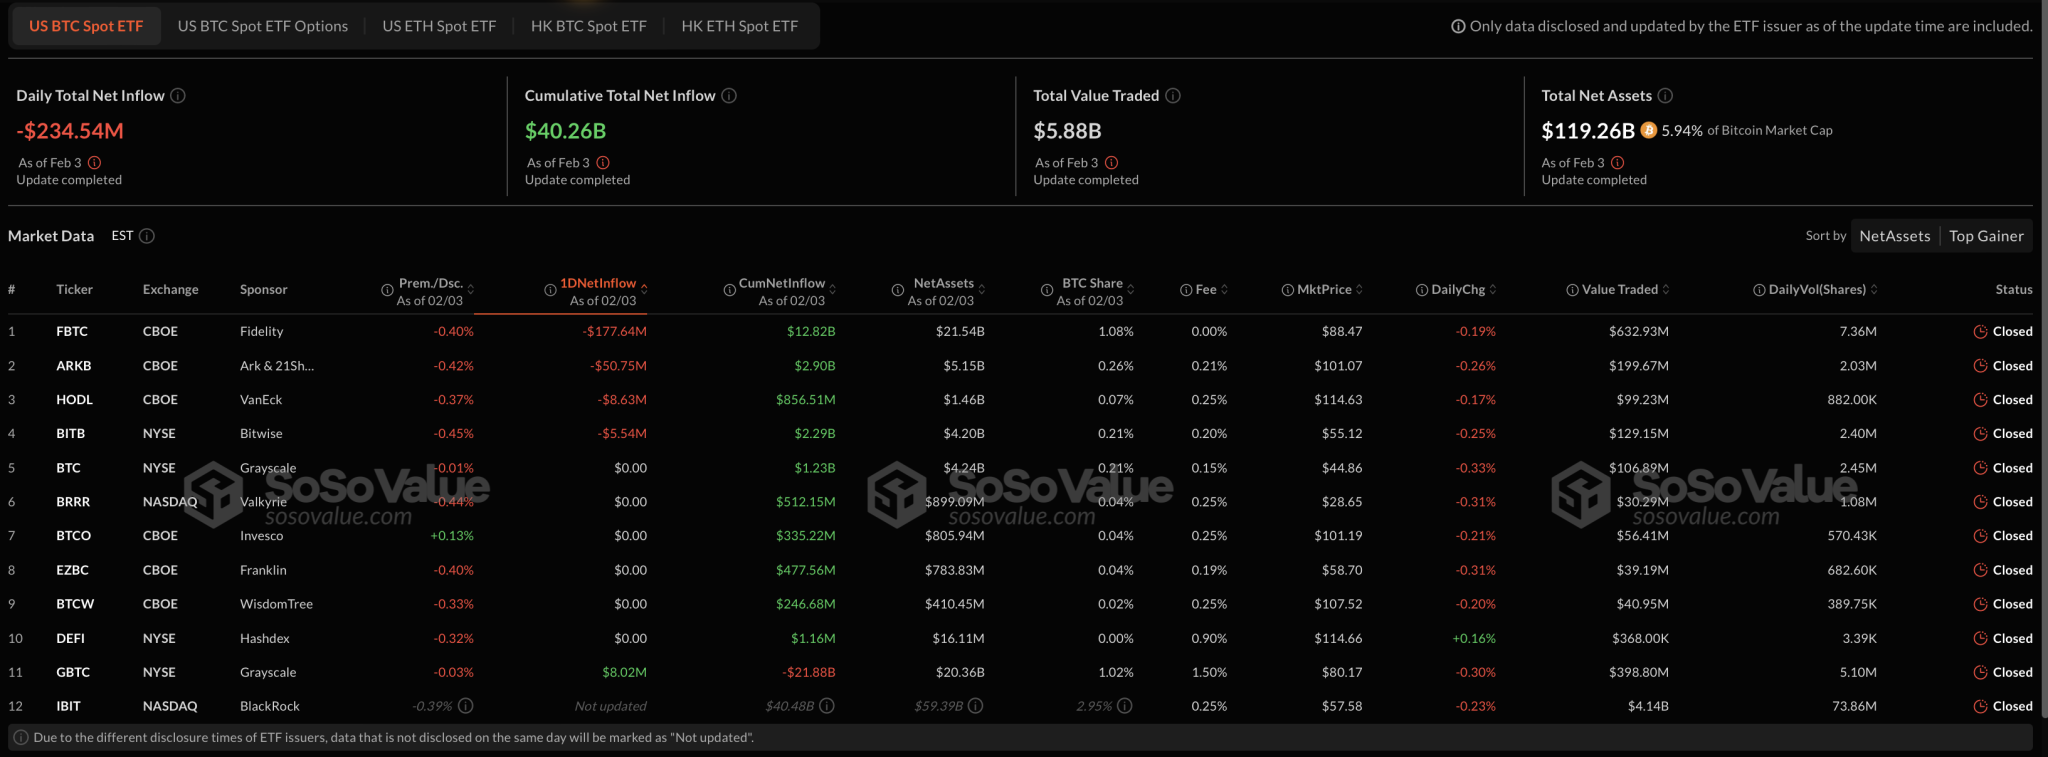Click the clock status icon in GBTC row
The width and height of the screenshot is (2048, 757).
pos(1980,673)
